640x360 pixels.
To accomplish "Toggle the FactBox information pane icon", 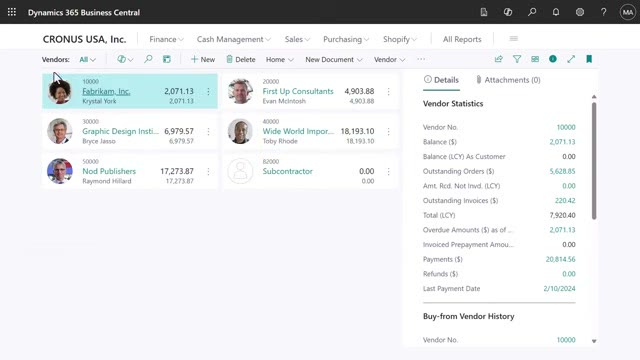I will 553,59.
